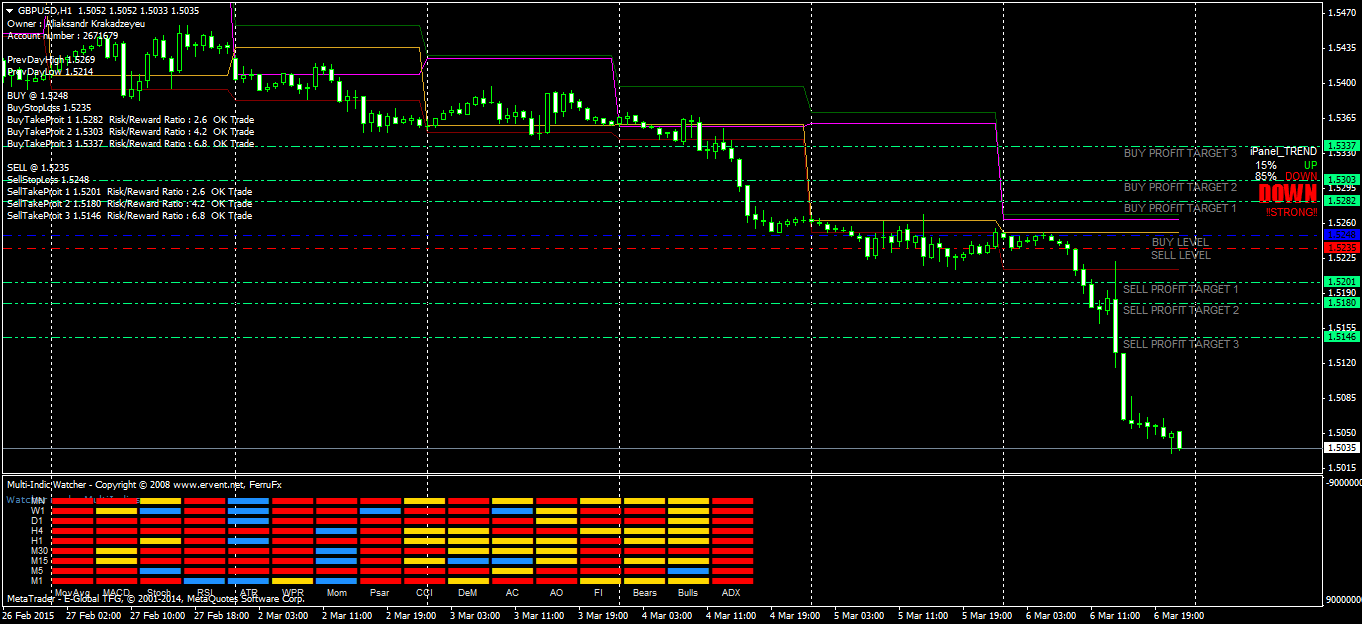1362x624 pixels.
Task: Click the current price 1.5035 axis label
Action: coord(1340,448)
